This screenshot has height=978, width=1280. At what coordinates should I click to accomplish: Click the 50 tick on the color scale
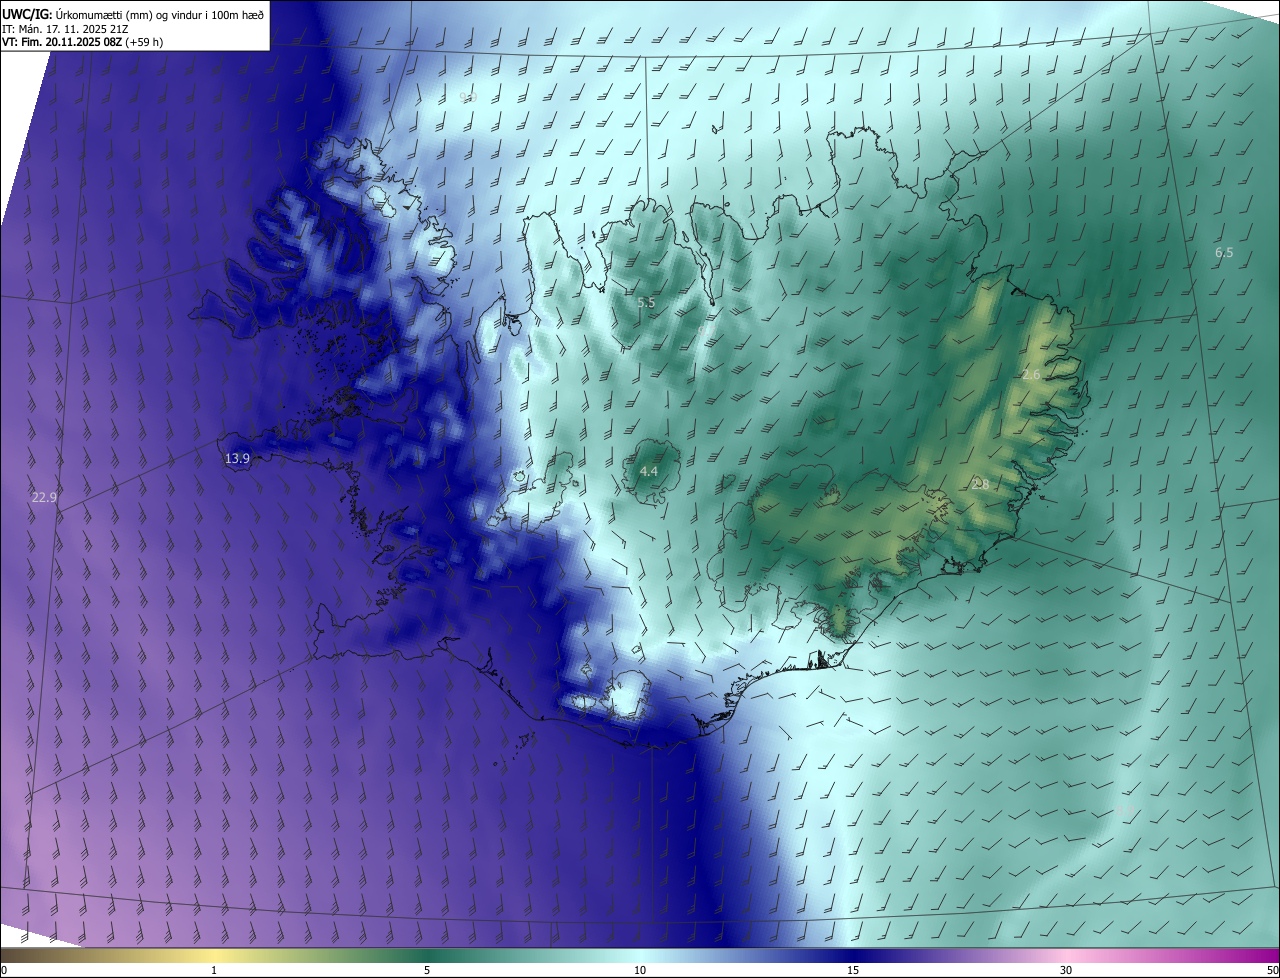pos(1272,970)
